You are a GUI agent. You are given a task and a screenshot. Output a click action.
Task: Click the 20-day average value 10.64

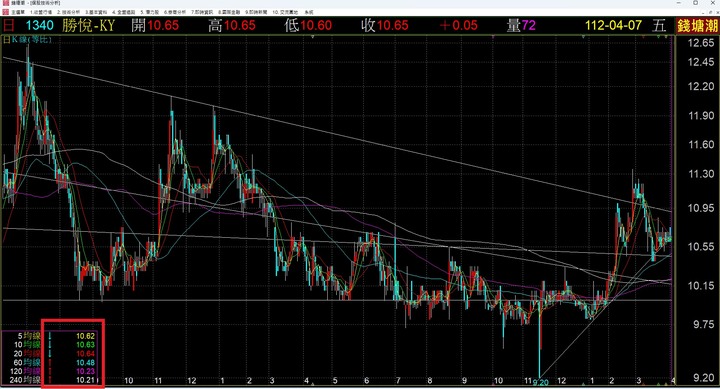(x=85, y=354)
